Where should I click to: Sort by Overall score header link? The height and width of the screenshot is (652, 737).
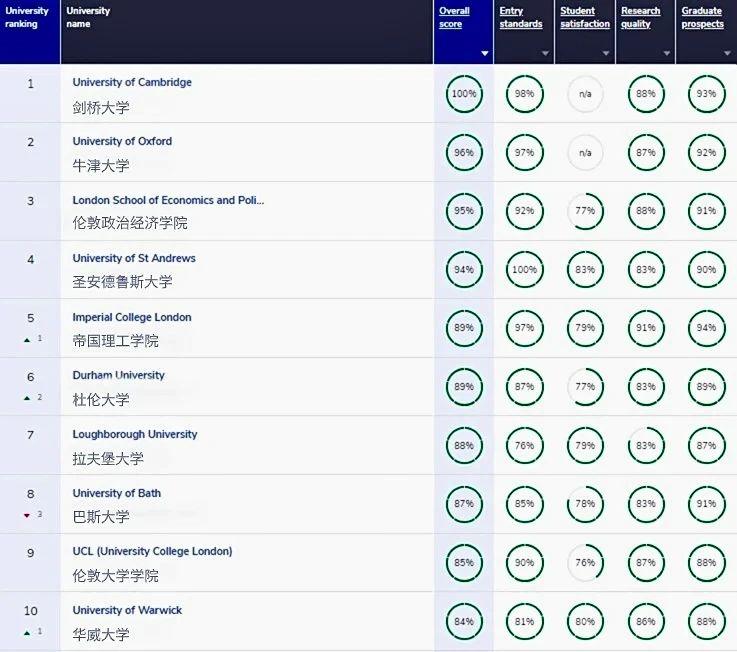tap(454, 17)
